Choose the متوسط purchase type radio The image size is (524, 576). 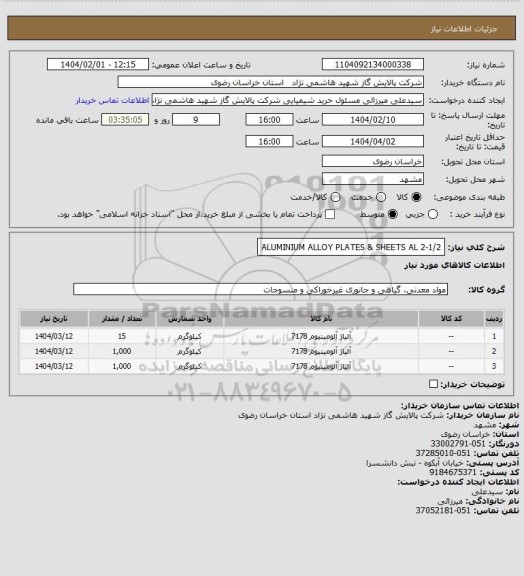[392, 214]
